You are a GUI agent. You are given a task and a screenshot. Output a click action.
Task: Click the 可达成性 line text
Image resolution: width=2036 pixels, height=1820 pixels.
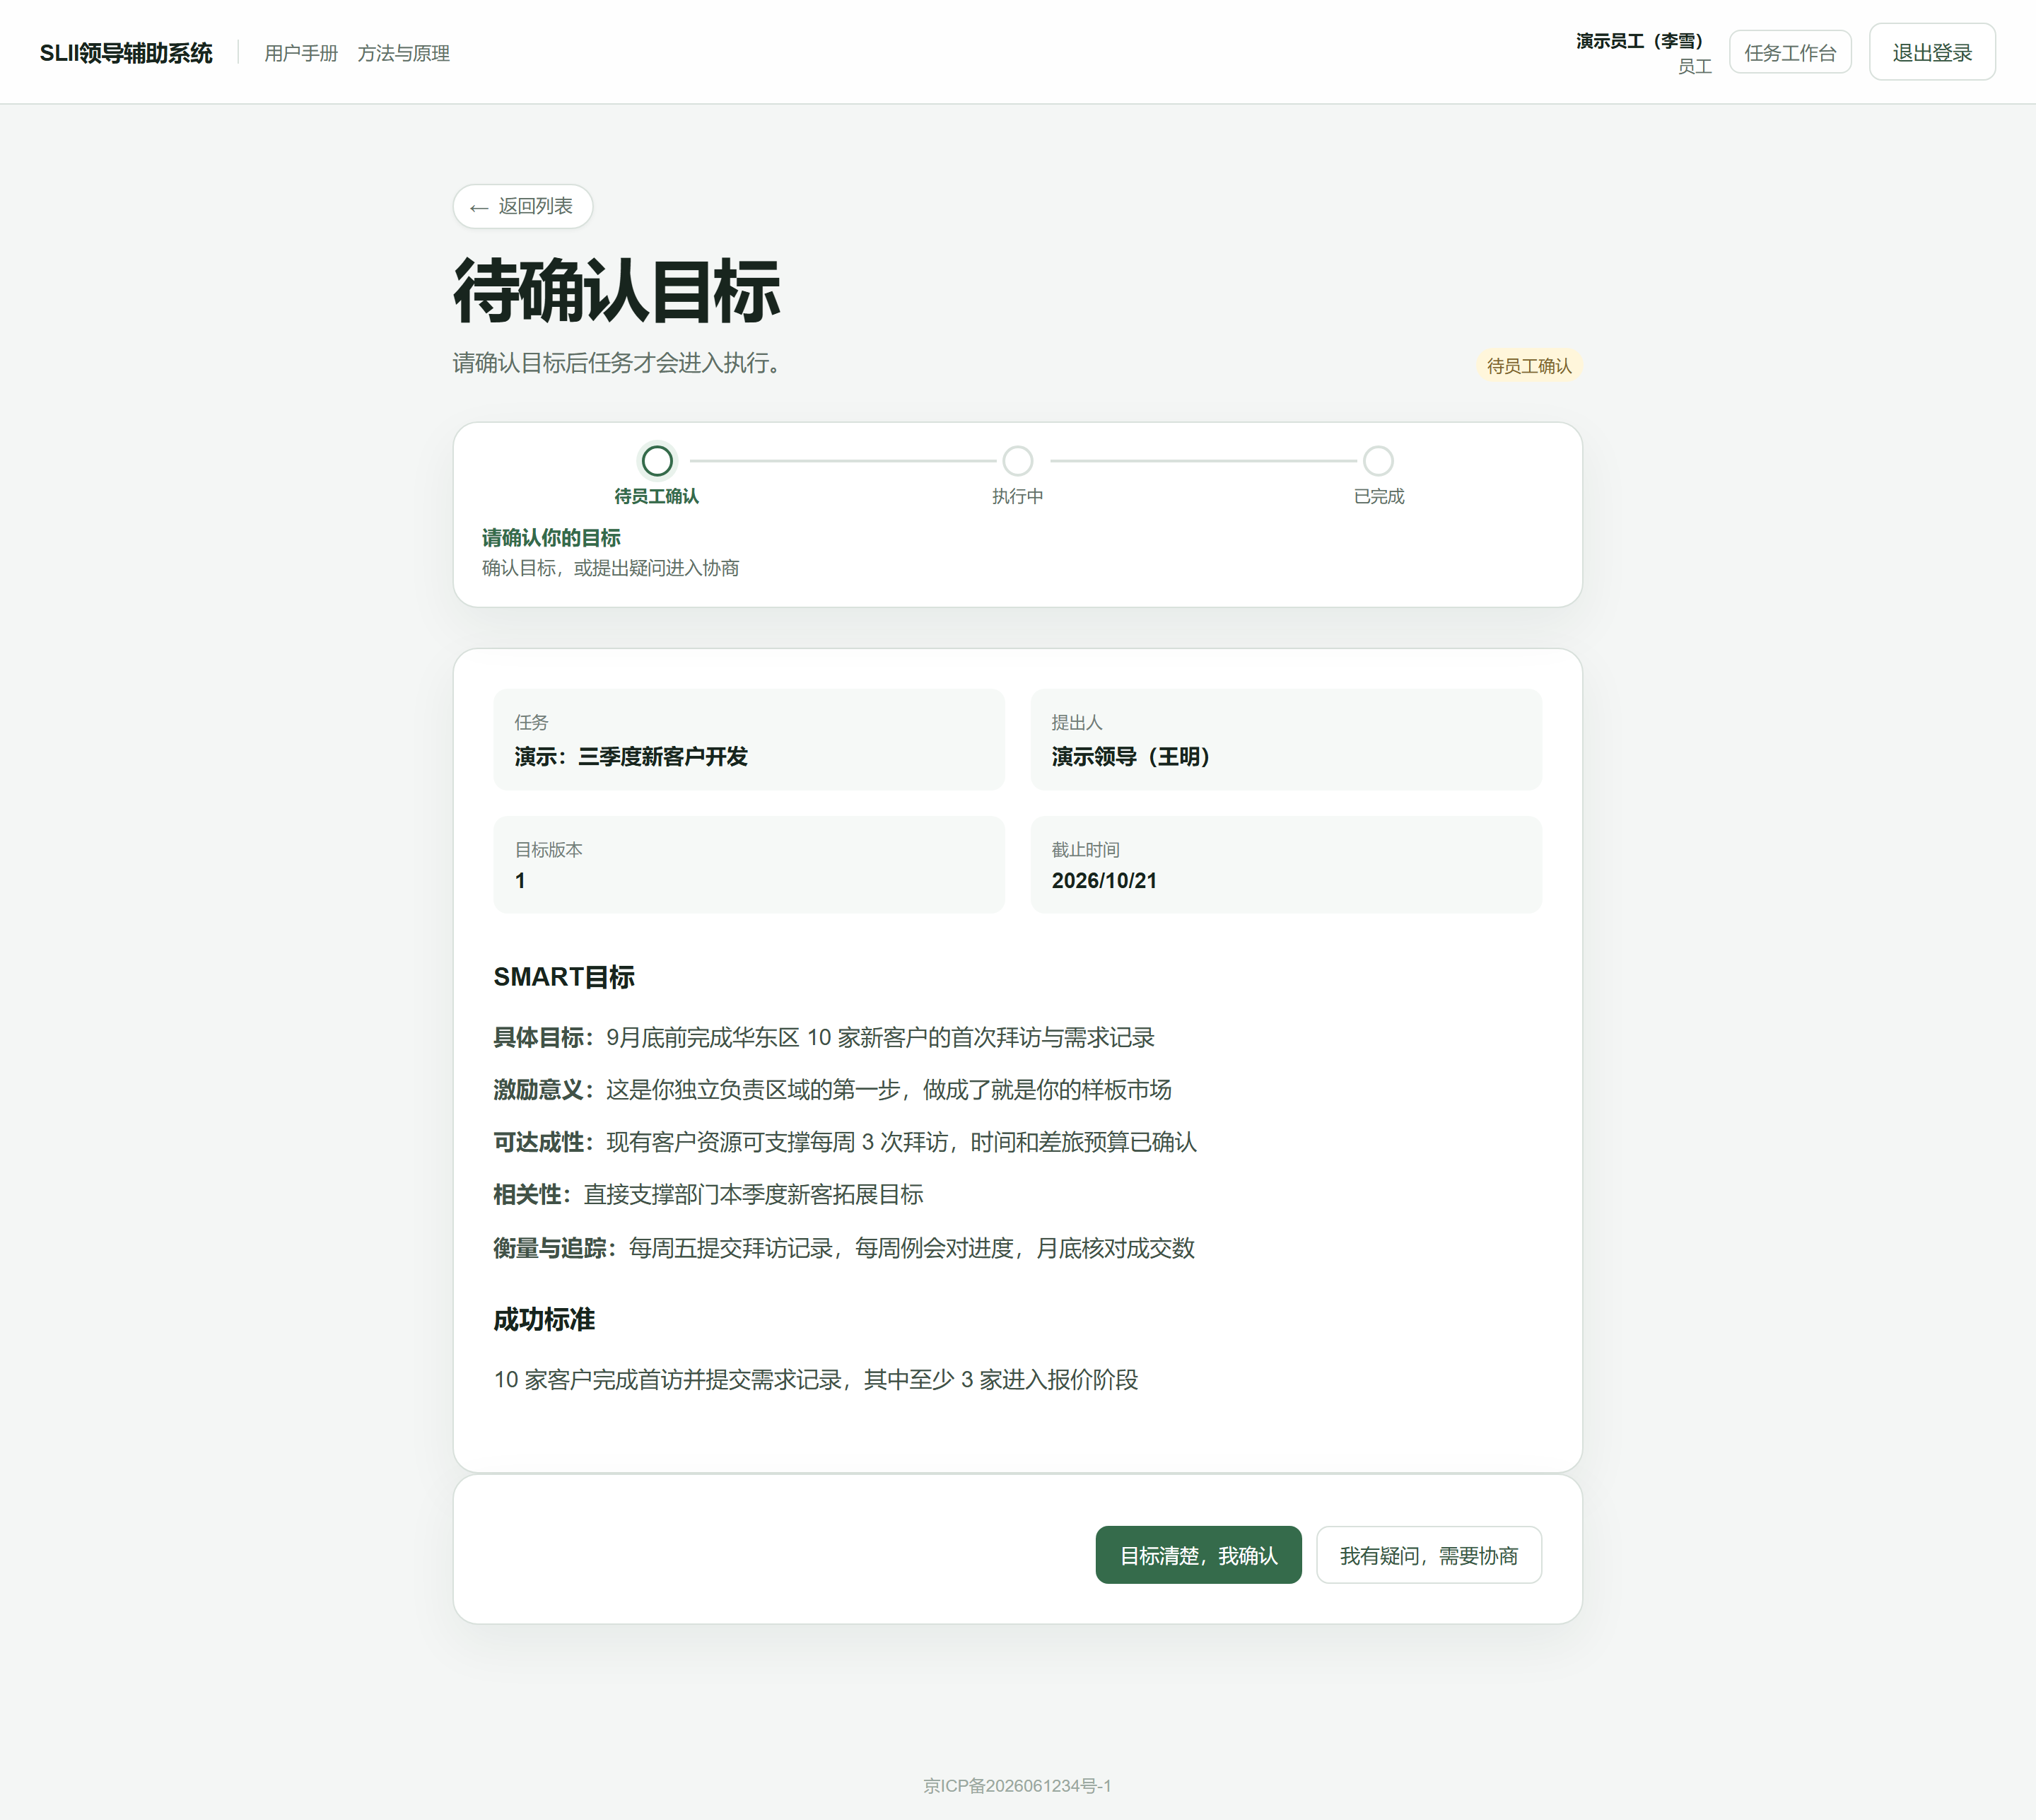[845, 1143]
